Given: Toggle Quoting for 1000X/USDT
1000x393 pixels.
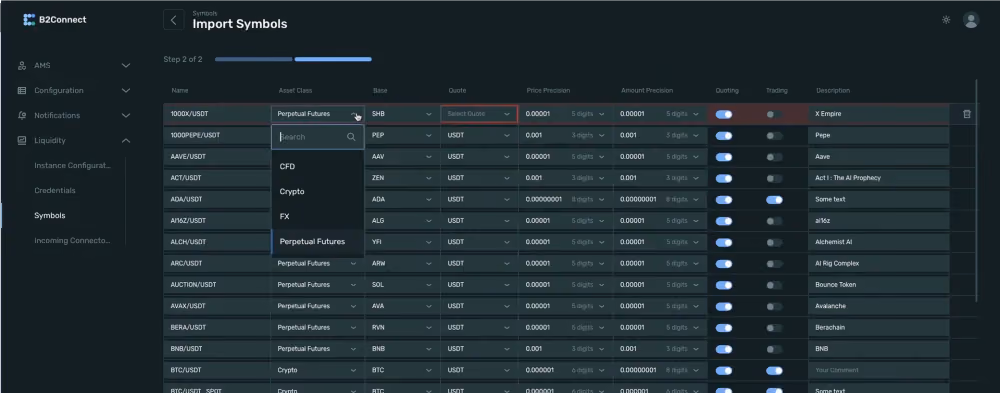Looking at the screenshot, I should [724, 114].
